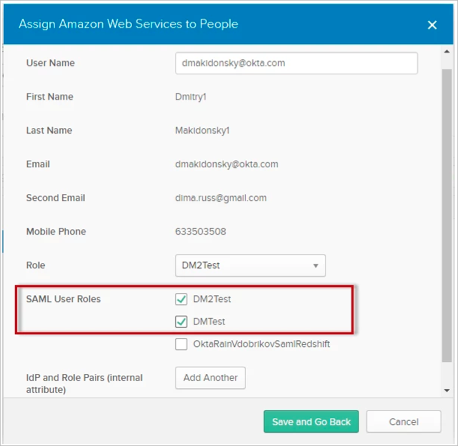Uncheck the DMTest SAML user role
This screenshot has height=446, width=458.
[181, 322]
